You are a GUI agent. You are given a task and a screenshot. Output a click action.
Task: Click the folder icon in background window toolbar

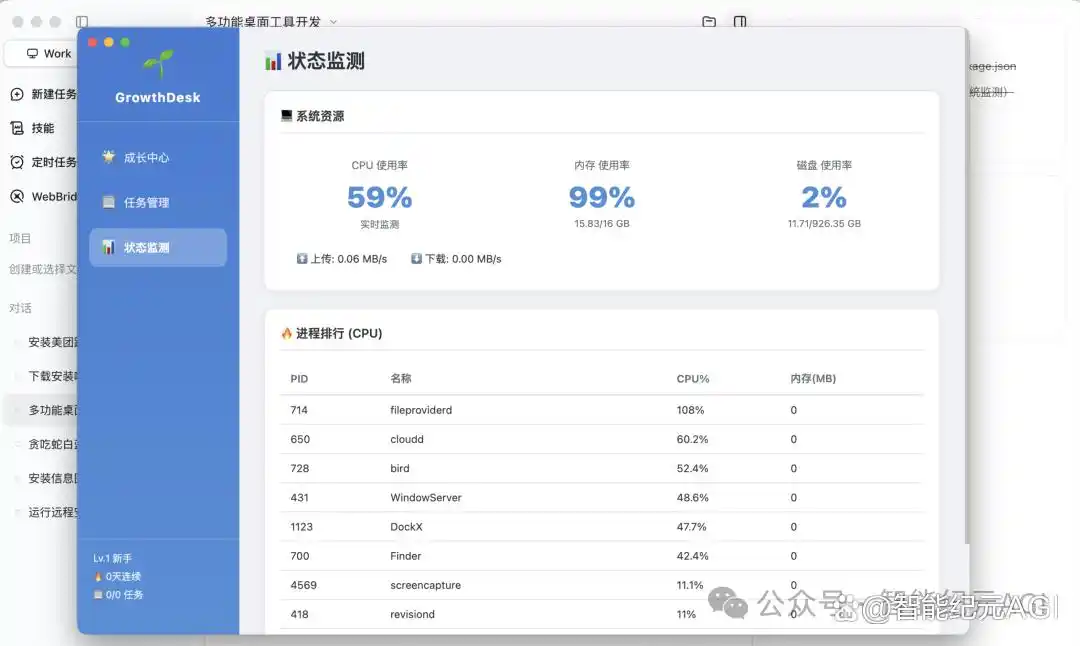[x=709, y=22]
